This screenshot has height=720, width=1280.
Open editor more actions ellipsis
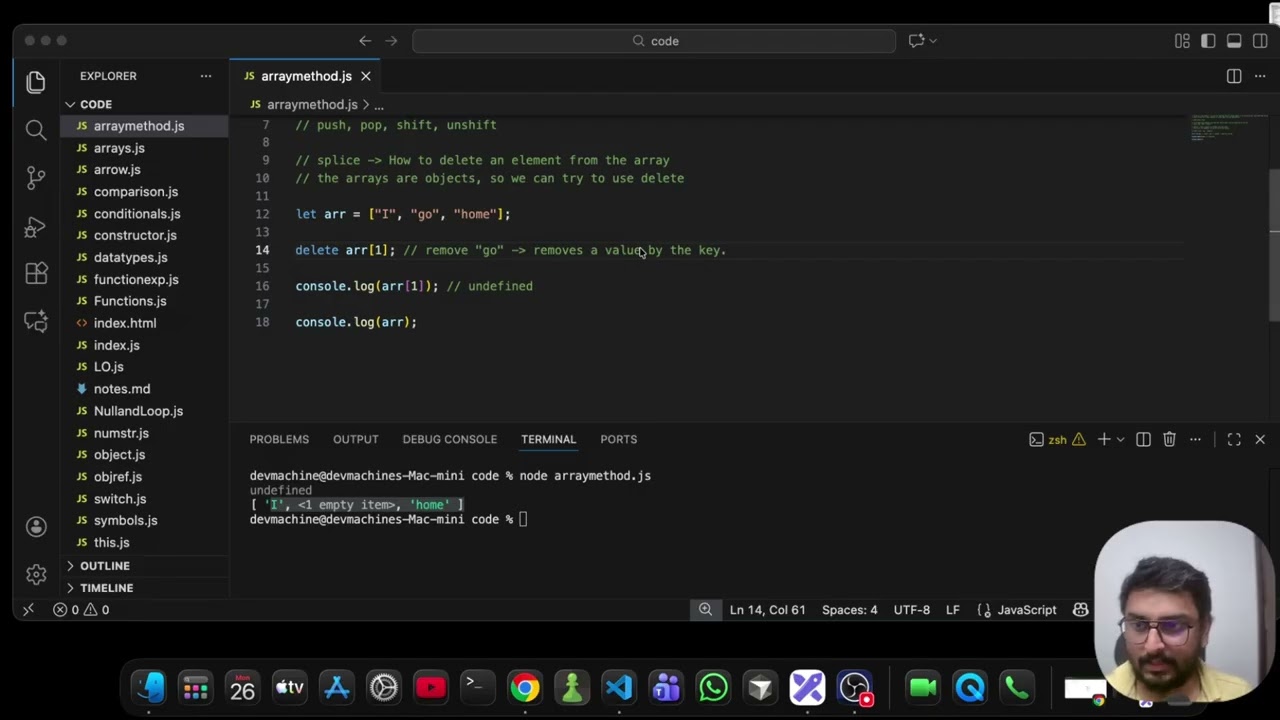[1260, 76]
